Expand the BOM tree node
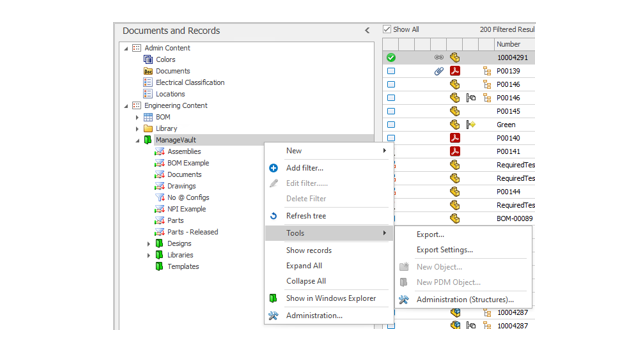Viewport: 640px width, 360px height. (137, 117)
